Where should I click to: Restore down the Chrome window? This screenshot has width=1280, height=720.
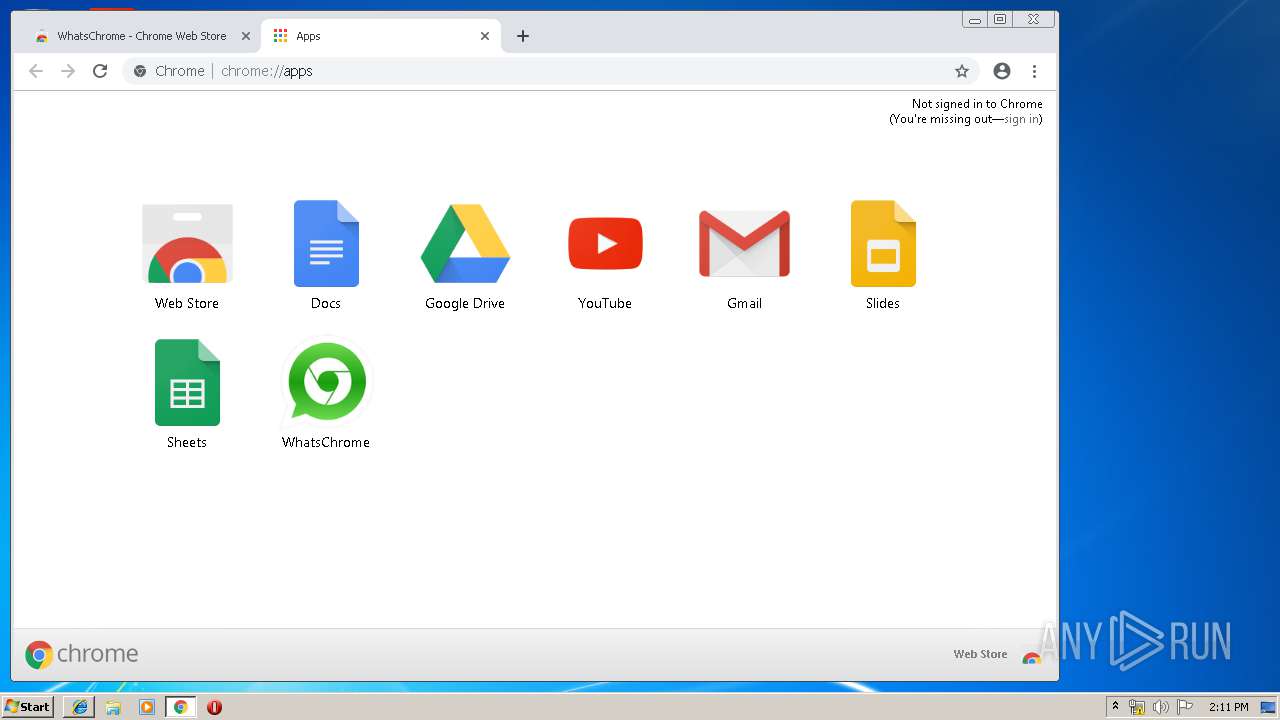pyautogui.click(x=1000, y=19)
